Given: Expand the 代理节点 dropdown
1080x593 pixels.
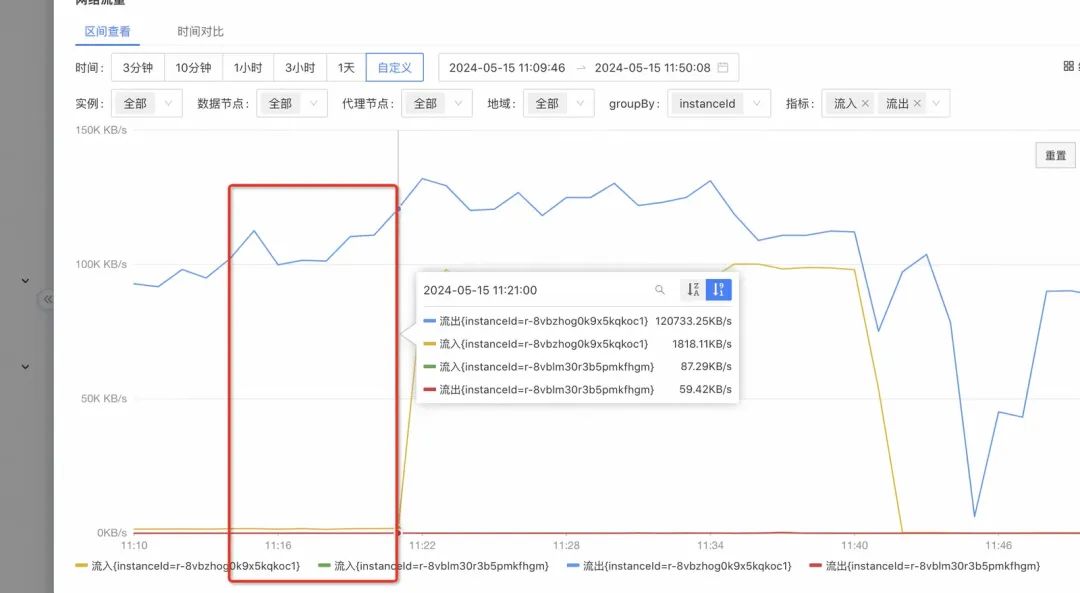Looking at the screenshot, I should pyautogui.click(x=437, y=103).
